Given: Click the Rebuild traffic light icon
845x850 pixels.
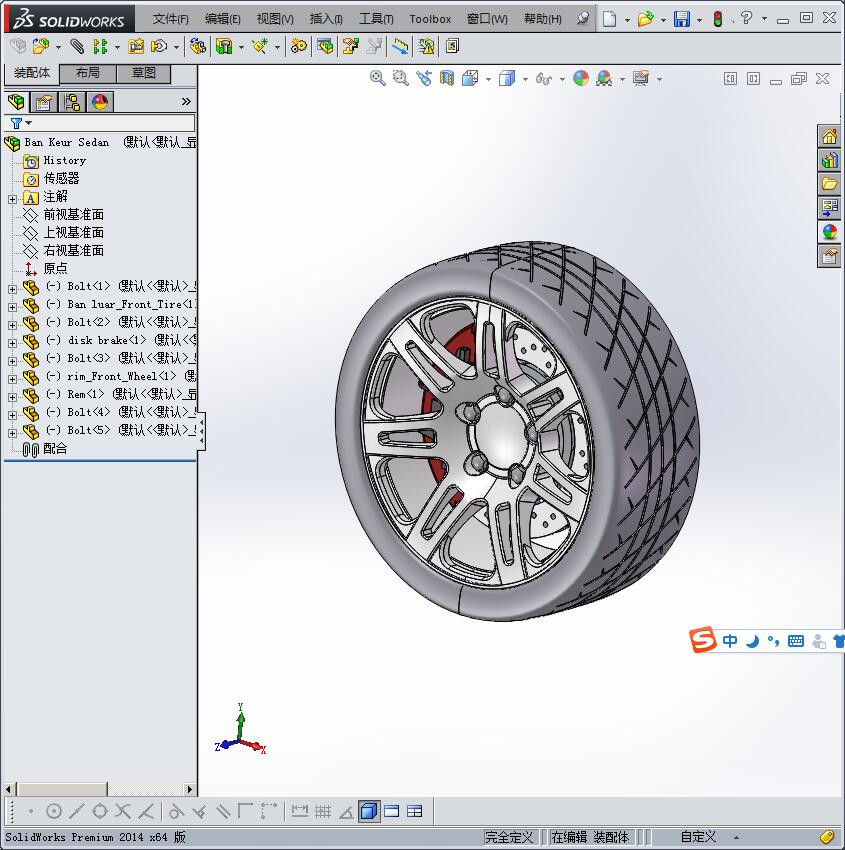Looking at the screenshot, I should [718, 20].
